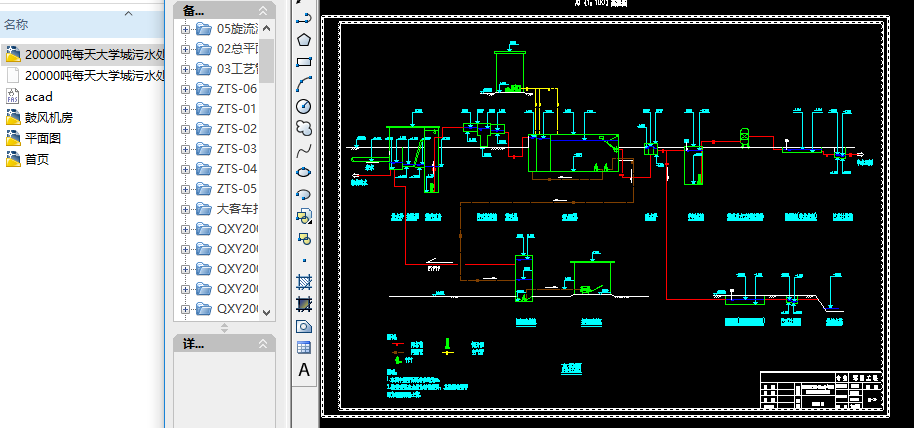This screenshot has width=914, height=428.
Task: Pick the Revision Cloud tool
Action: pos(304,128)
